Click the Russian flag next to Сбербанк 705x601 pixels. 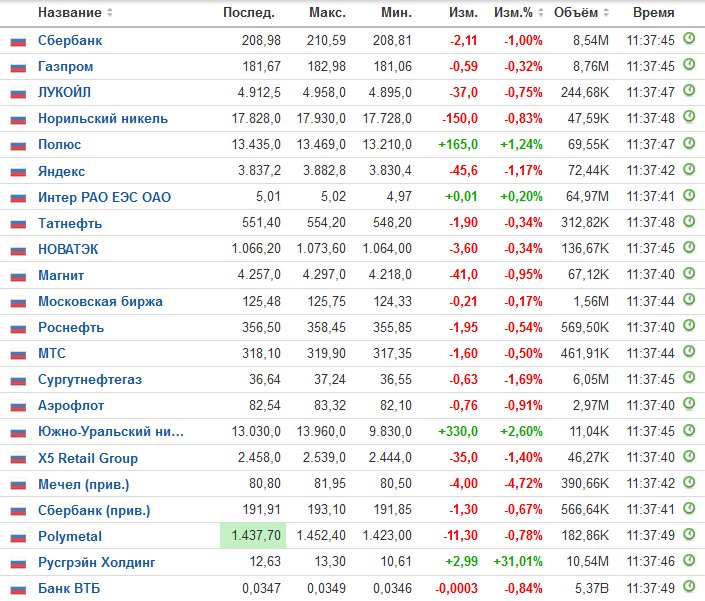point(18,42)
